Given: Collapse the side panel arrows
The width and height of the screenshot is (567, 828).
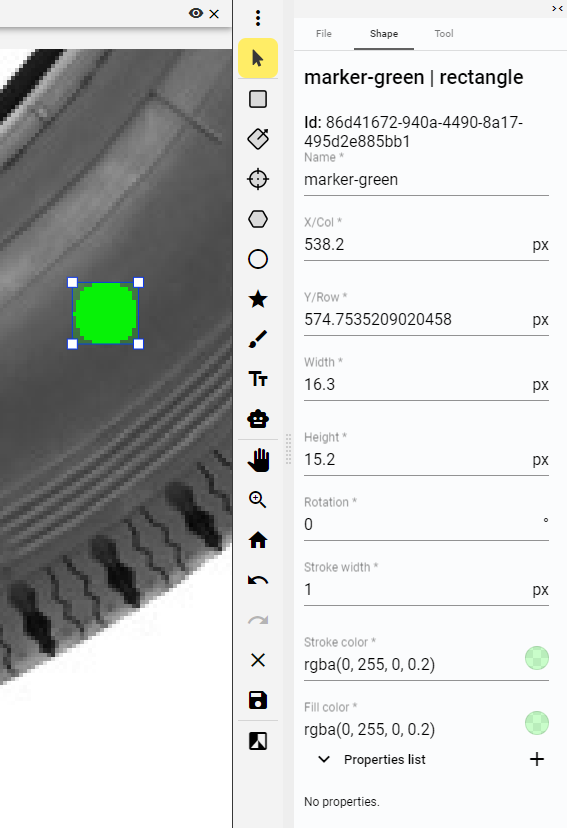Looking at the screenshot, I should [557, 8].
